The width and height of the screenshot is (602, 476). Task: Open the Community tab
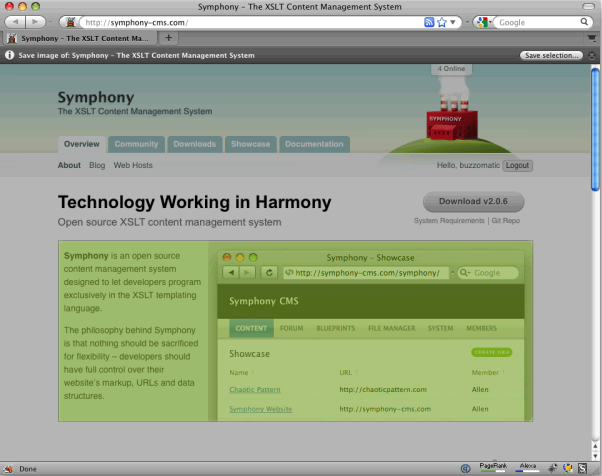[136, 144]
